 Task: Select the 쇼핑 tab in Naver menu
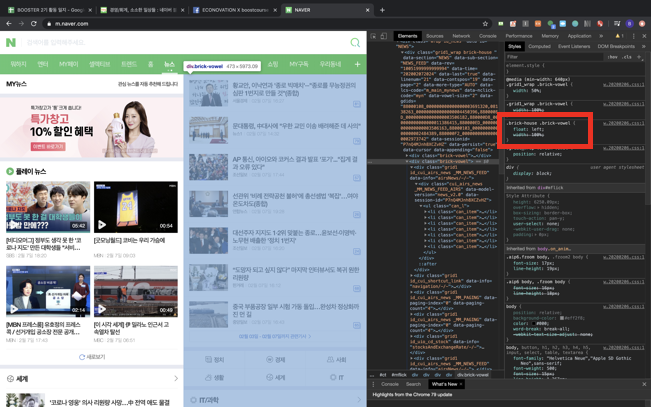pyautogui.click(x=273, y=64)
